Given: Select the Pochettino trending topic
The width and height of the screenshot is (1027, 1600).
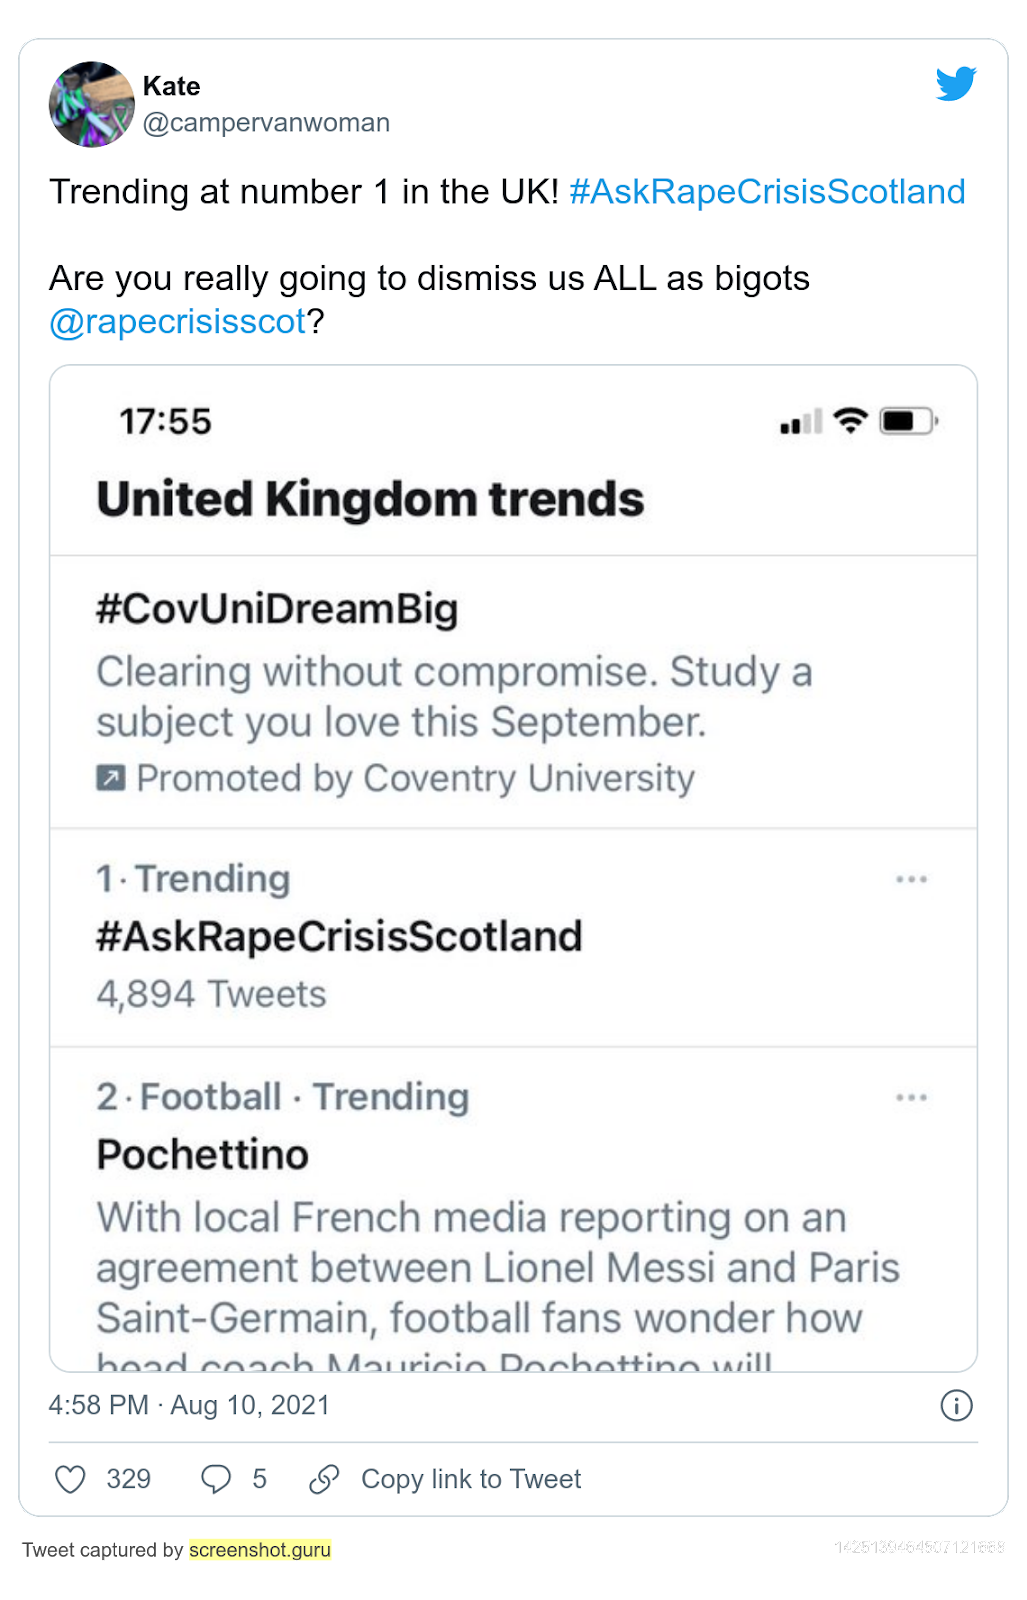Looking at the screenshot, I should point(203,1155).
